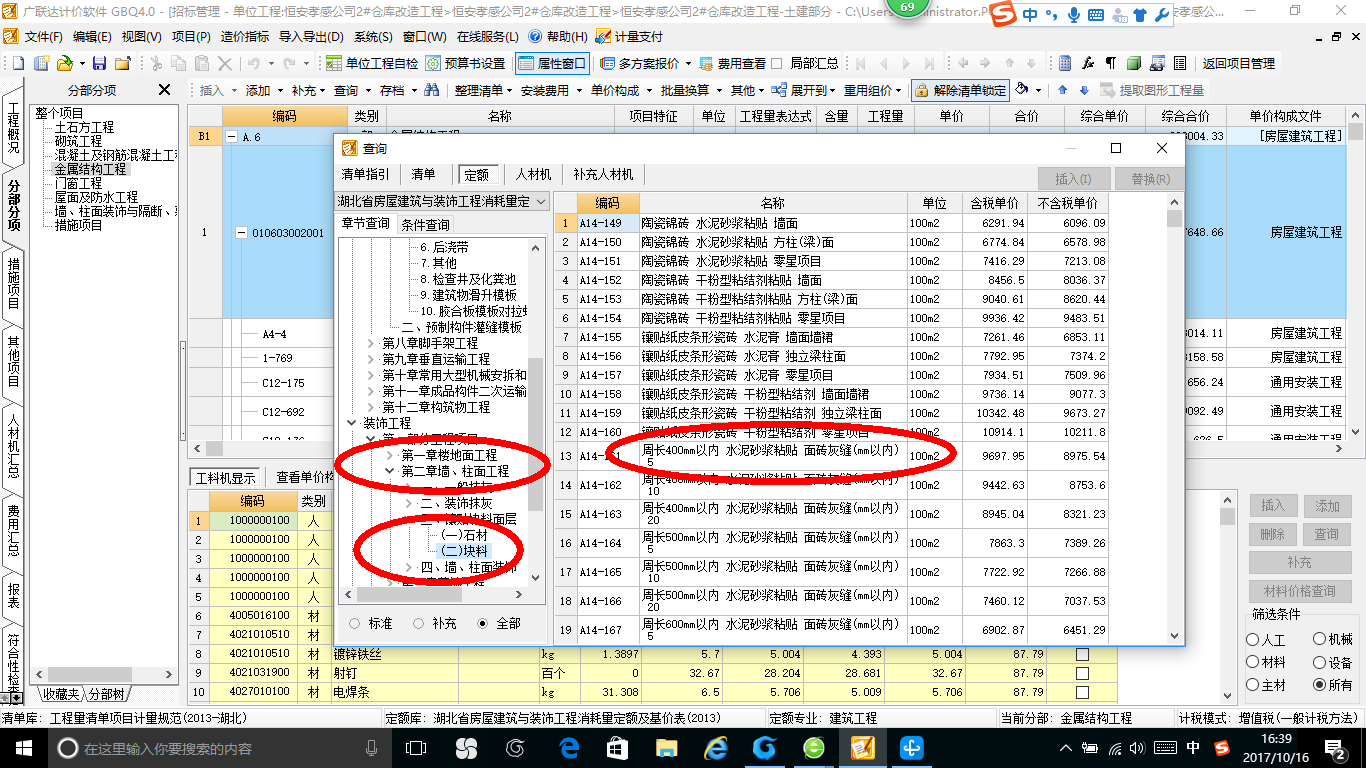Screen dimensions: 1366x768
Task: Open 多方案报价 multi-scheme quote
Action: 646,63
